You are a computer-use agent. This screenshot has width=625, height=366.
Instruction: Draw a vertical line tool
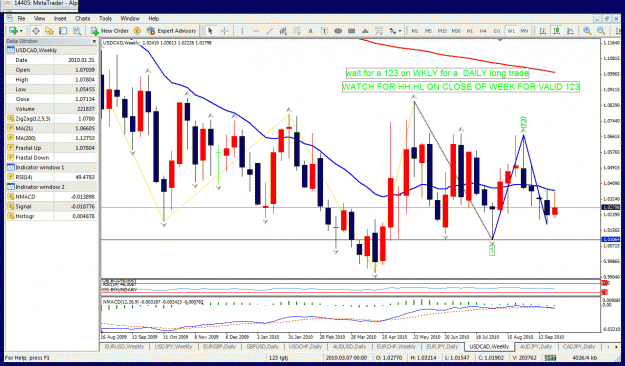click(242, 31)
